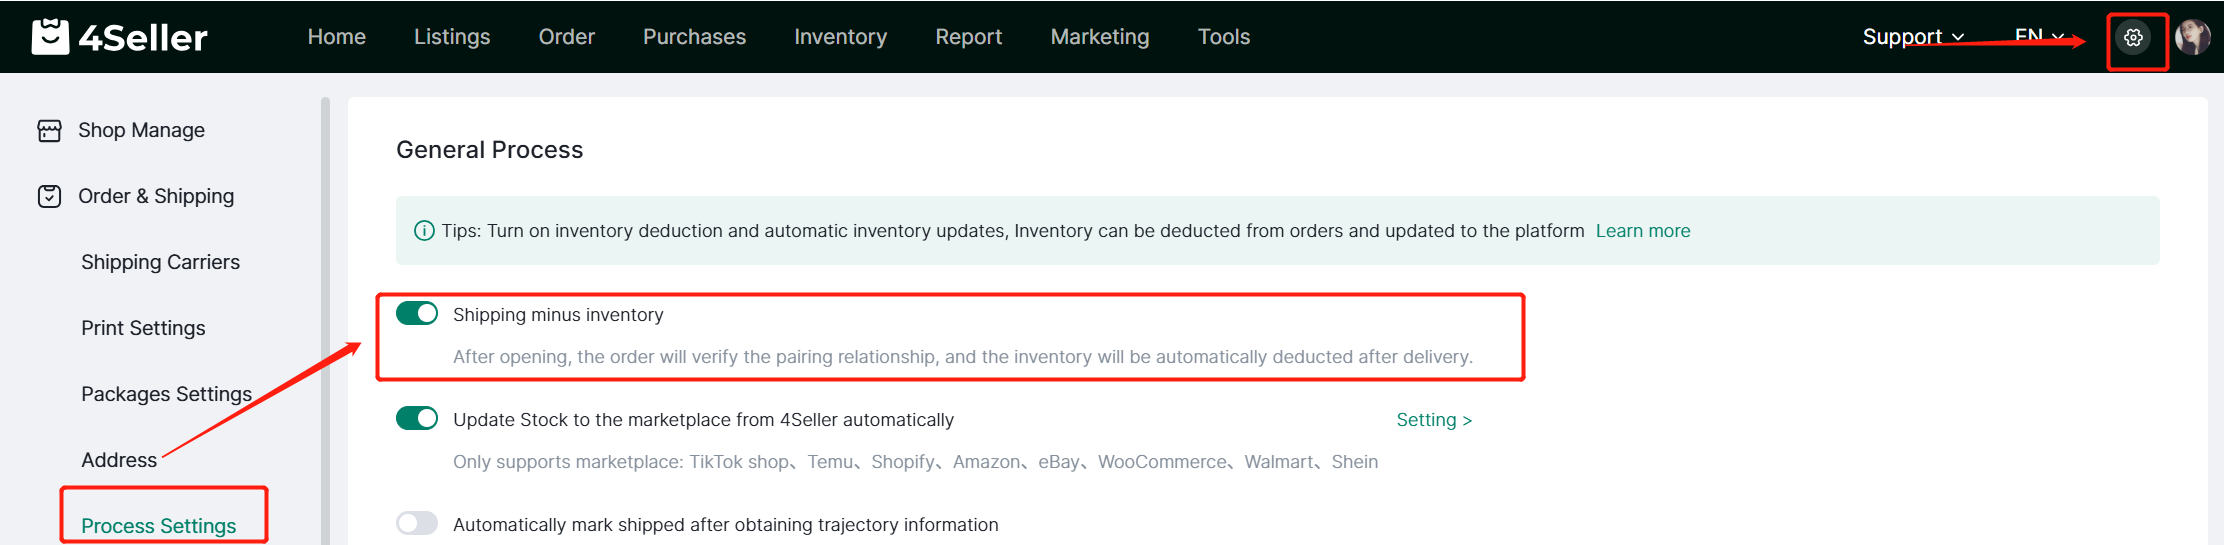Click the sidebar vertical scrollbar
This screenshot has height=545, width=2224.
coord(325,320)
